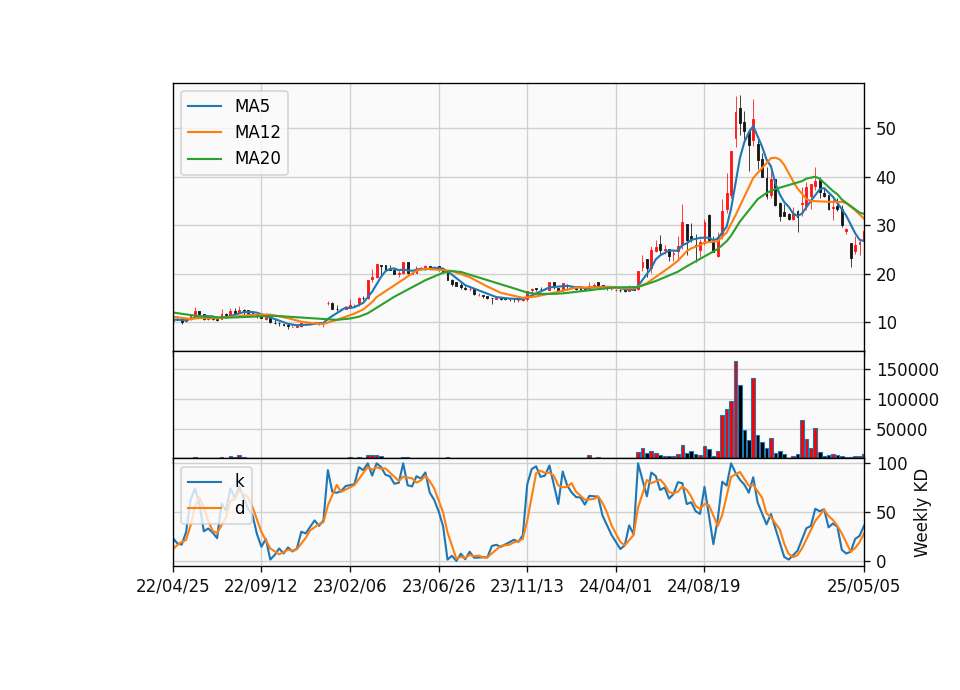Click the MA12 legend label
The height and width of the screenshot is (690, 960).
pos(257,132)
